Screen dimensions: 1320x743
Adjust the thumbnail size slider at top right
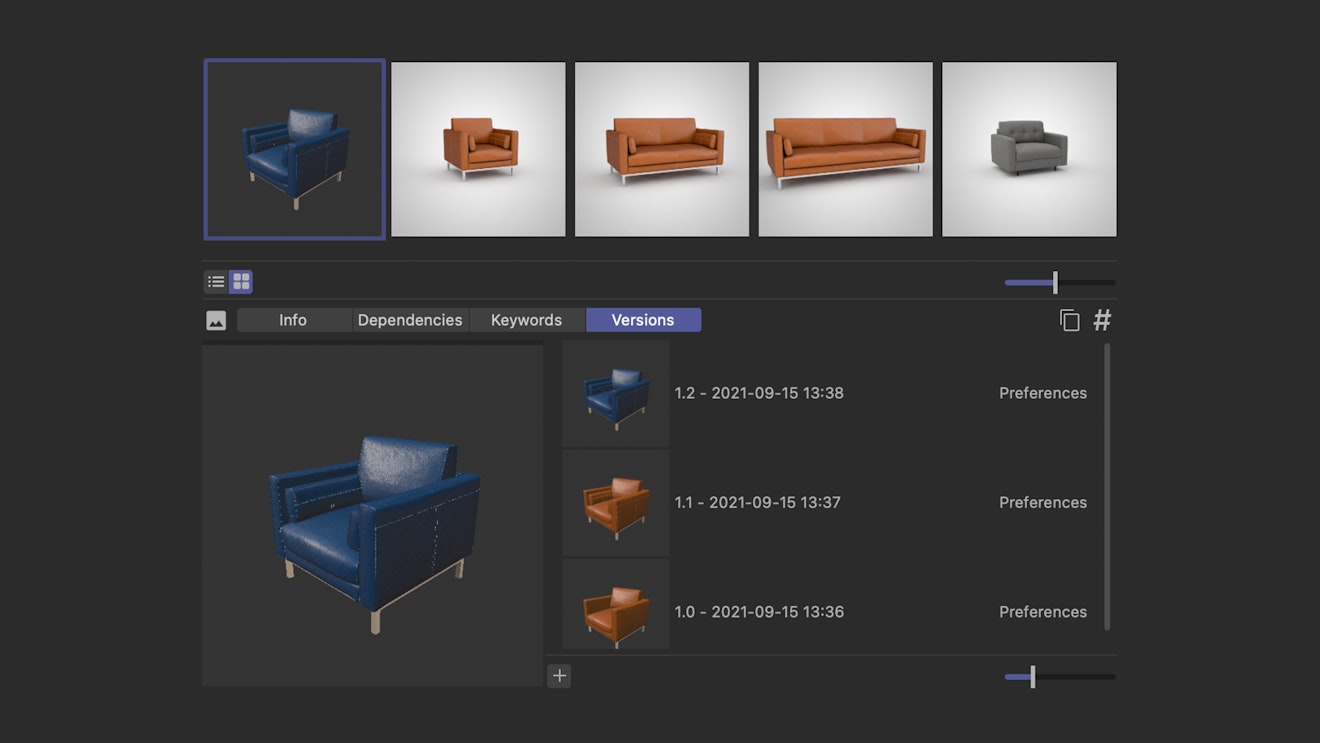(x=1055, y=282)
